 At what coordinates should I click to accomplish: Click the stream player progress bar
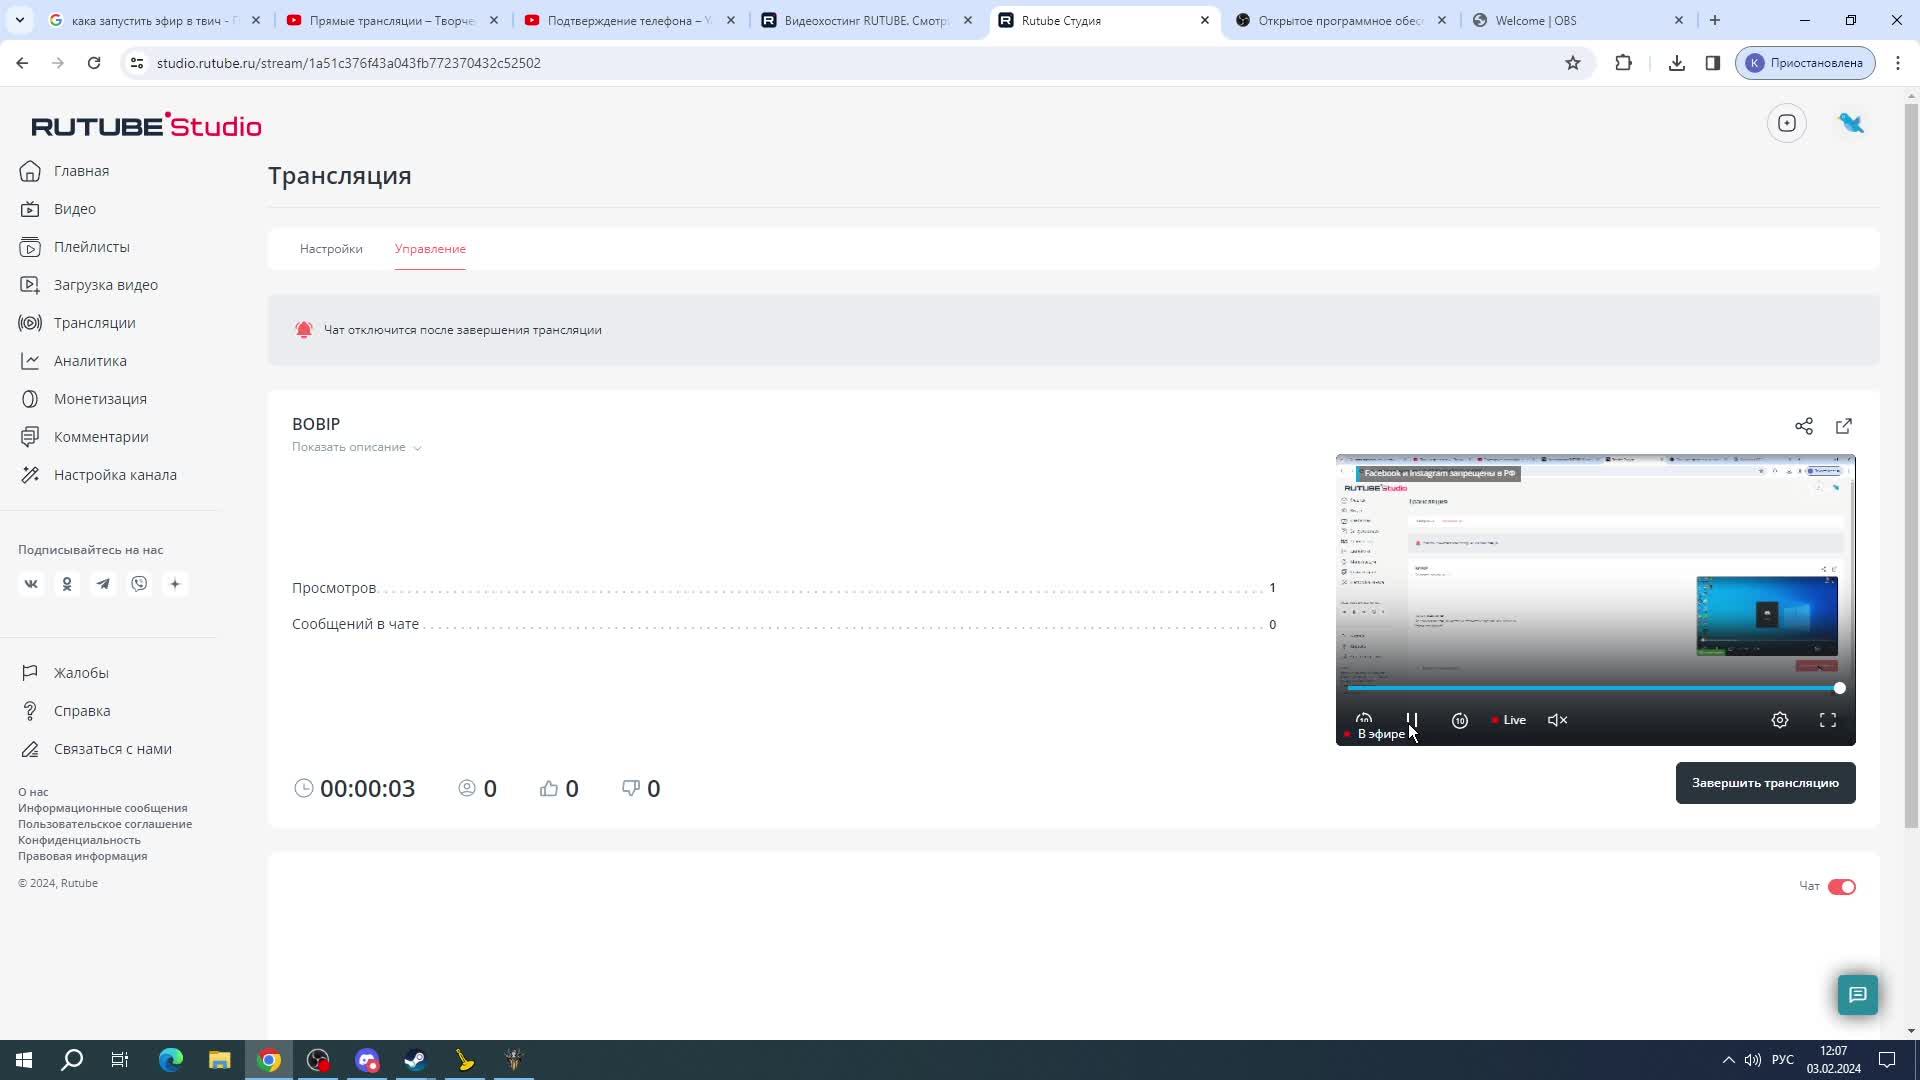[x=1590, y=689]
